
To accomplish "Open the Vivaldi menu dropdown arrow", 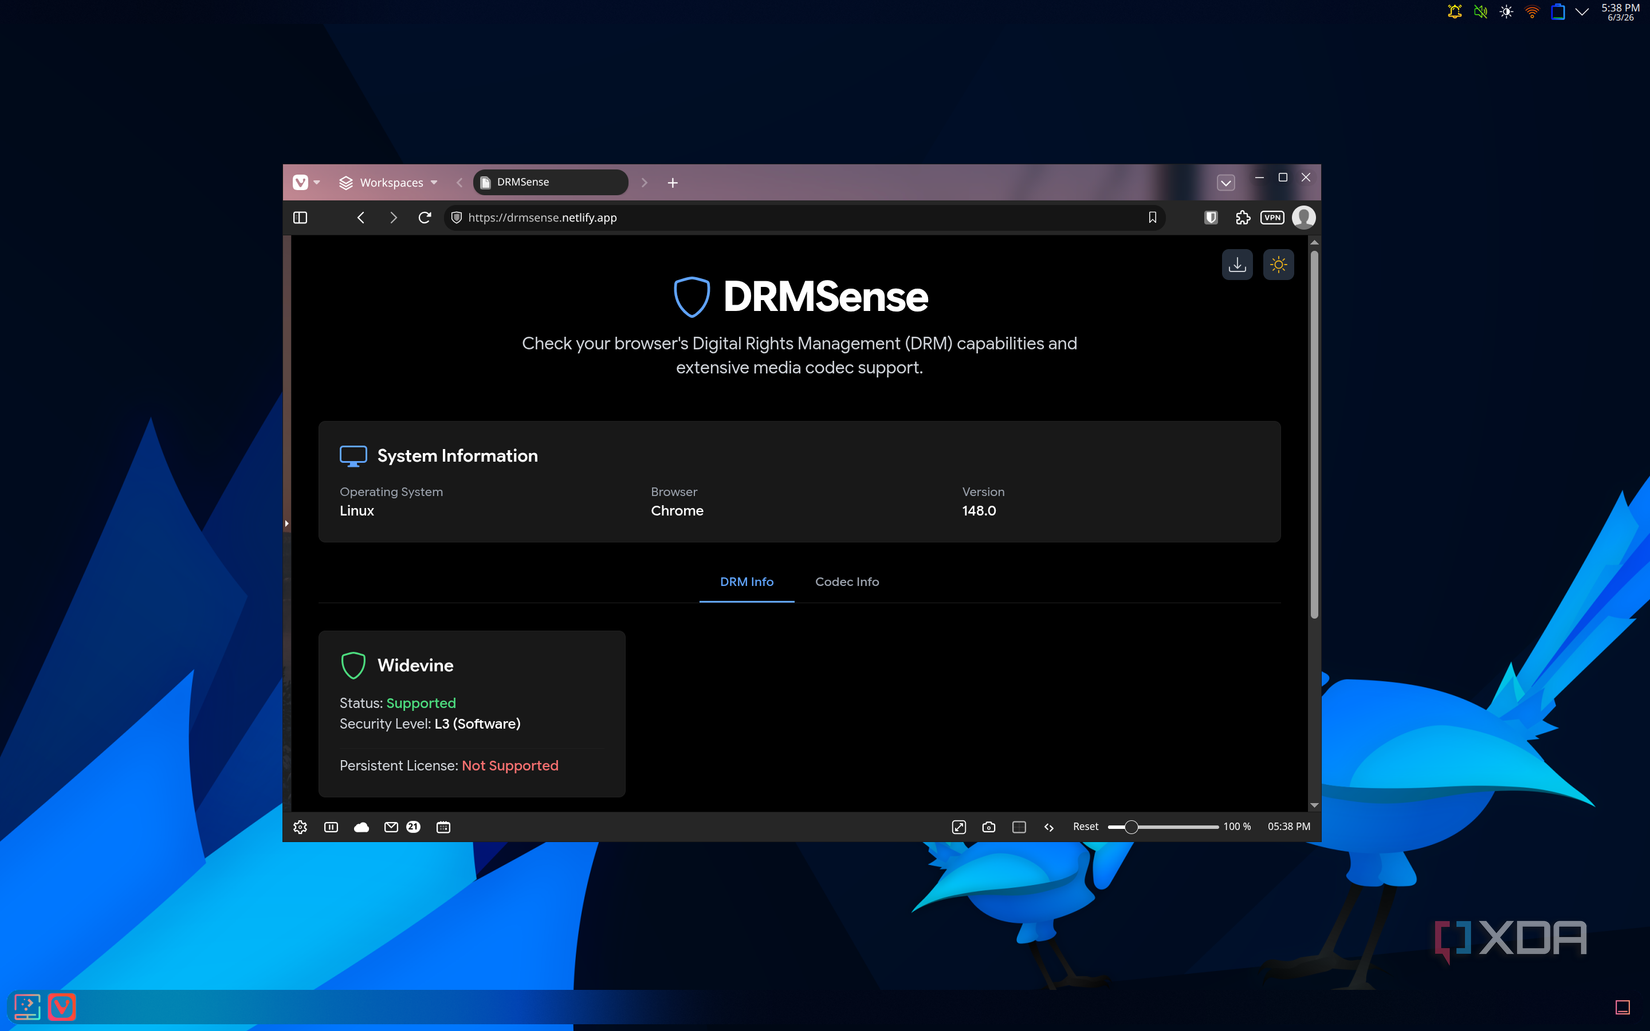I will (x=317, y=182).
